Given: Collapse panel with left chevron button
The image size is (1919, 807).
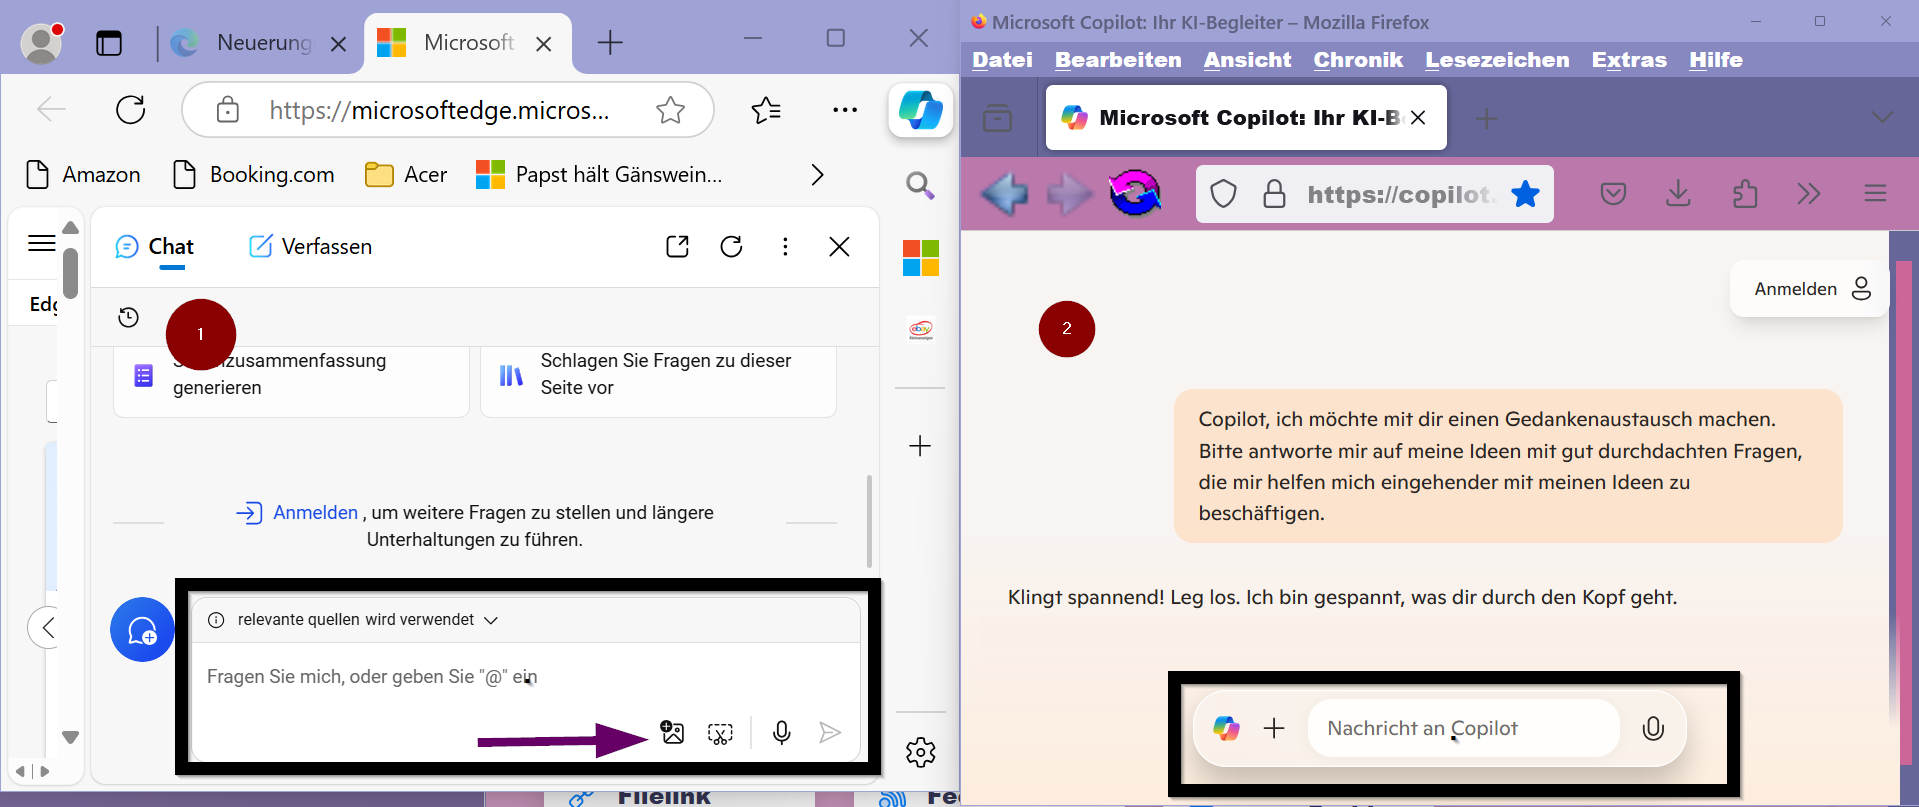Looking at the screenshot, I should click(x=46, y=628).
